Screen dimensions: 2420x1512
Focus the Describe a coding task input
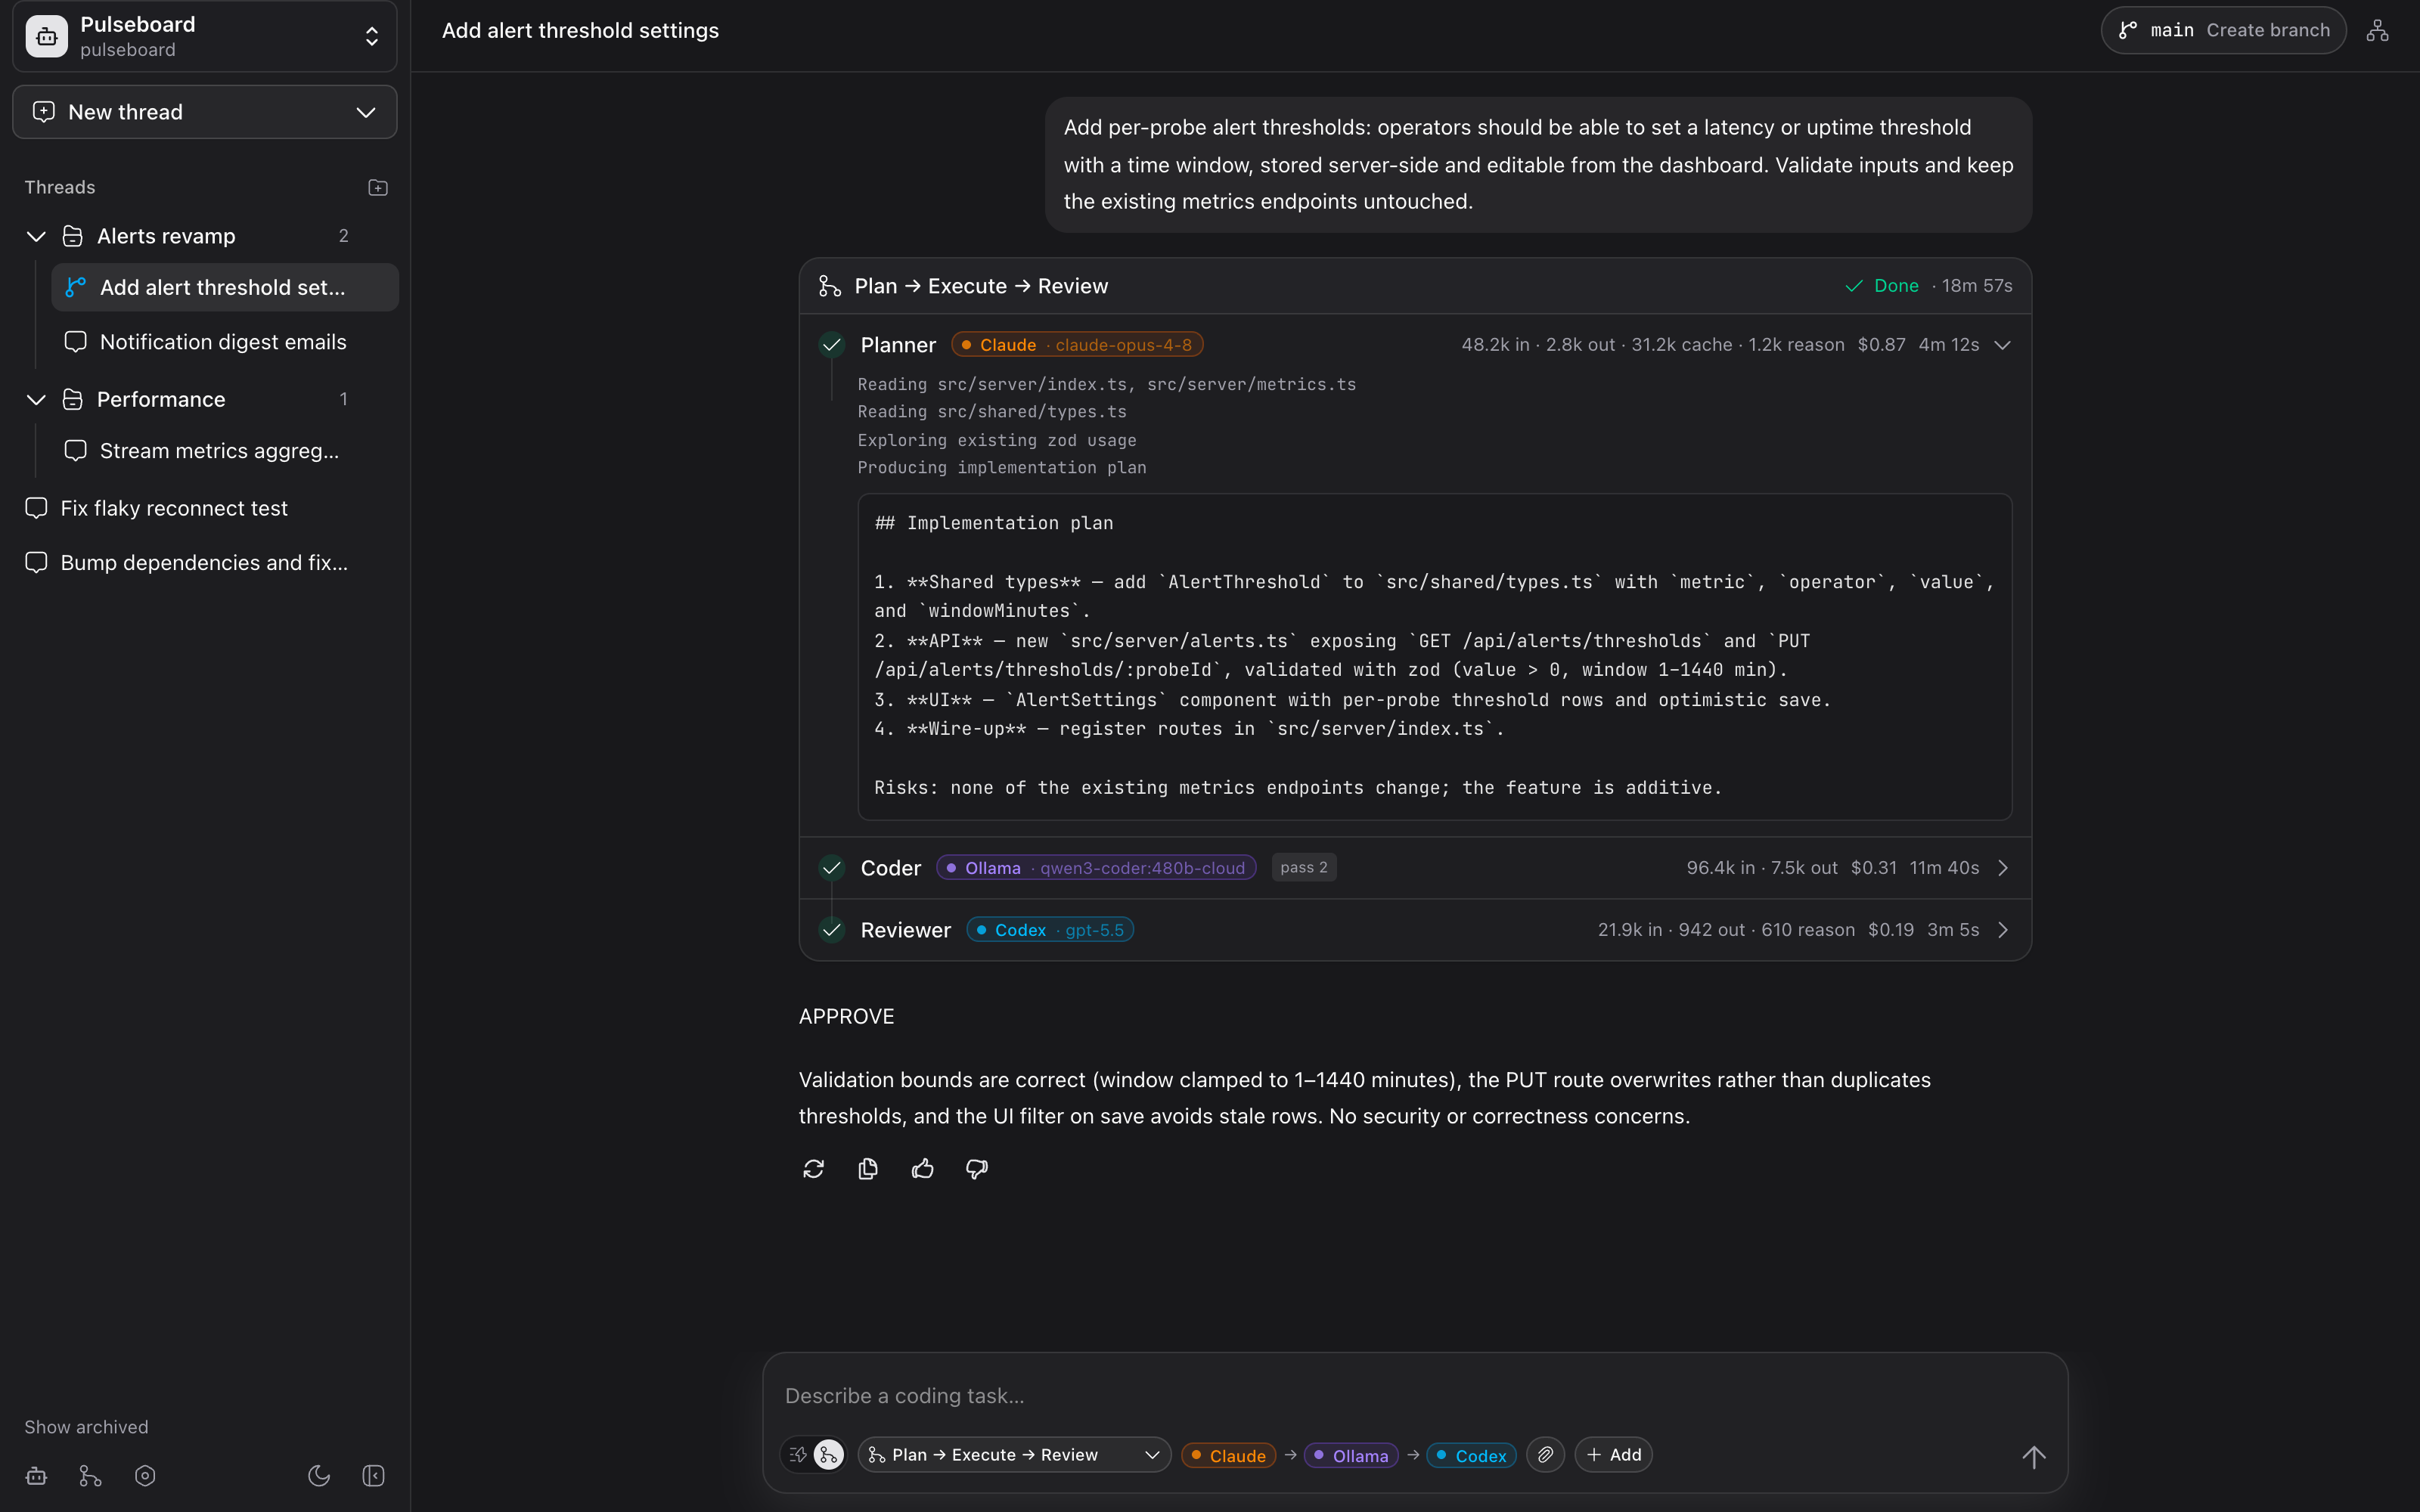[1414, 1396]
